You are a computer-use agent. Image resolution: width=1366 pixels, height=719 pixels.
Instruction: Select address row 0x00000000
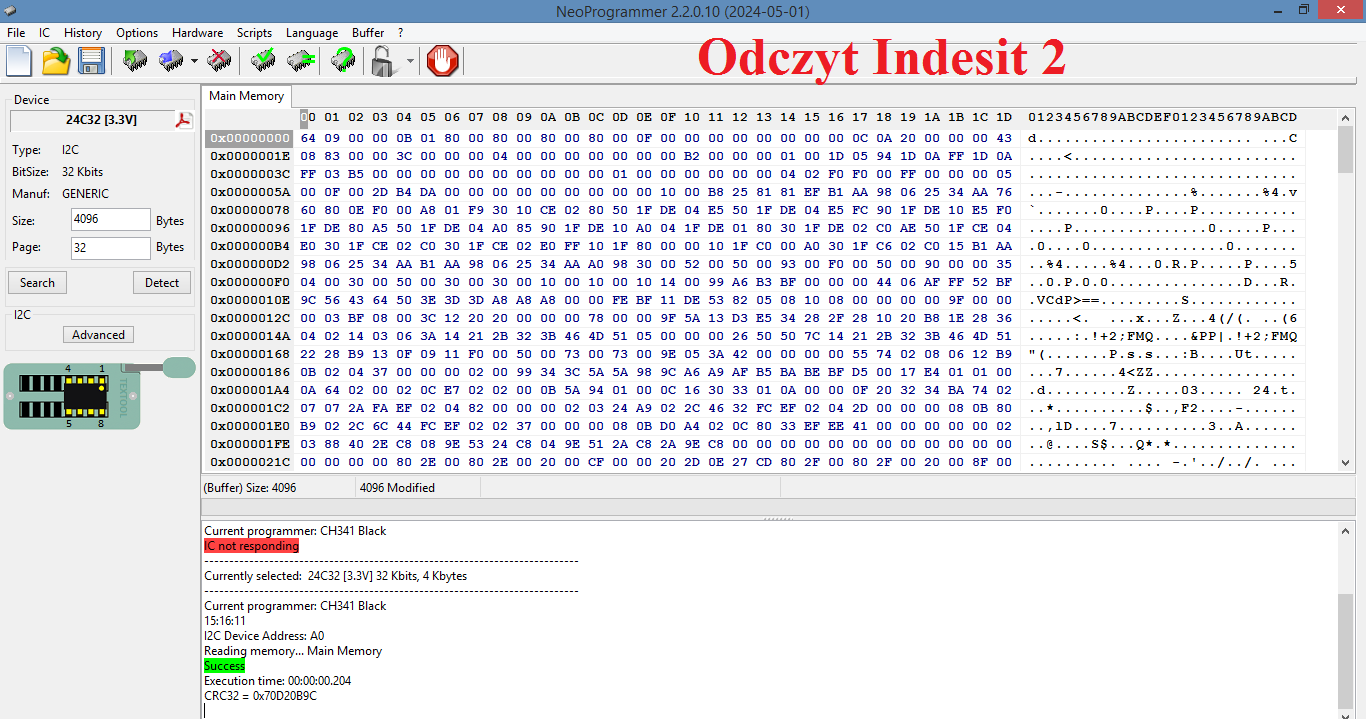tap(250, 138)
